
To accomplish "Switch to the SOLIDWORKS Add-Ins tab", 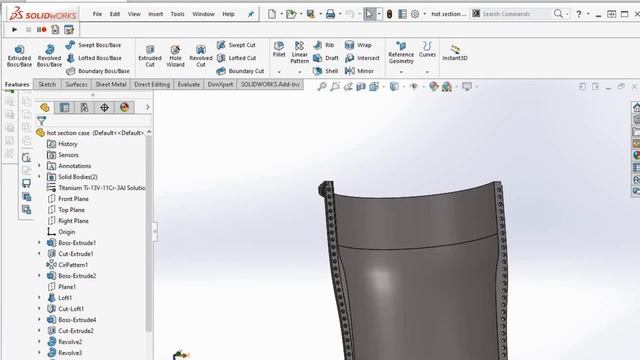I will pos(270,84).
